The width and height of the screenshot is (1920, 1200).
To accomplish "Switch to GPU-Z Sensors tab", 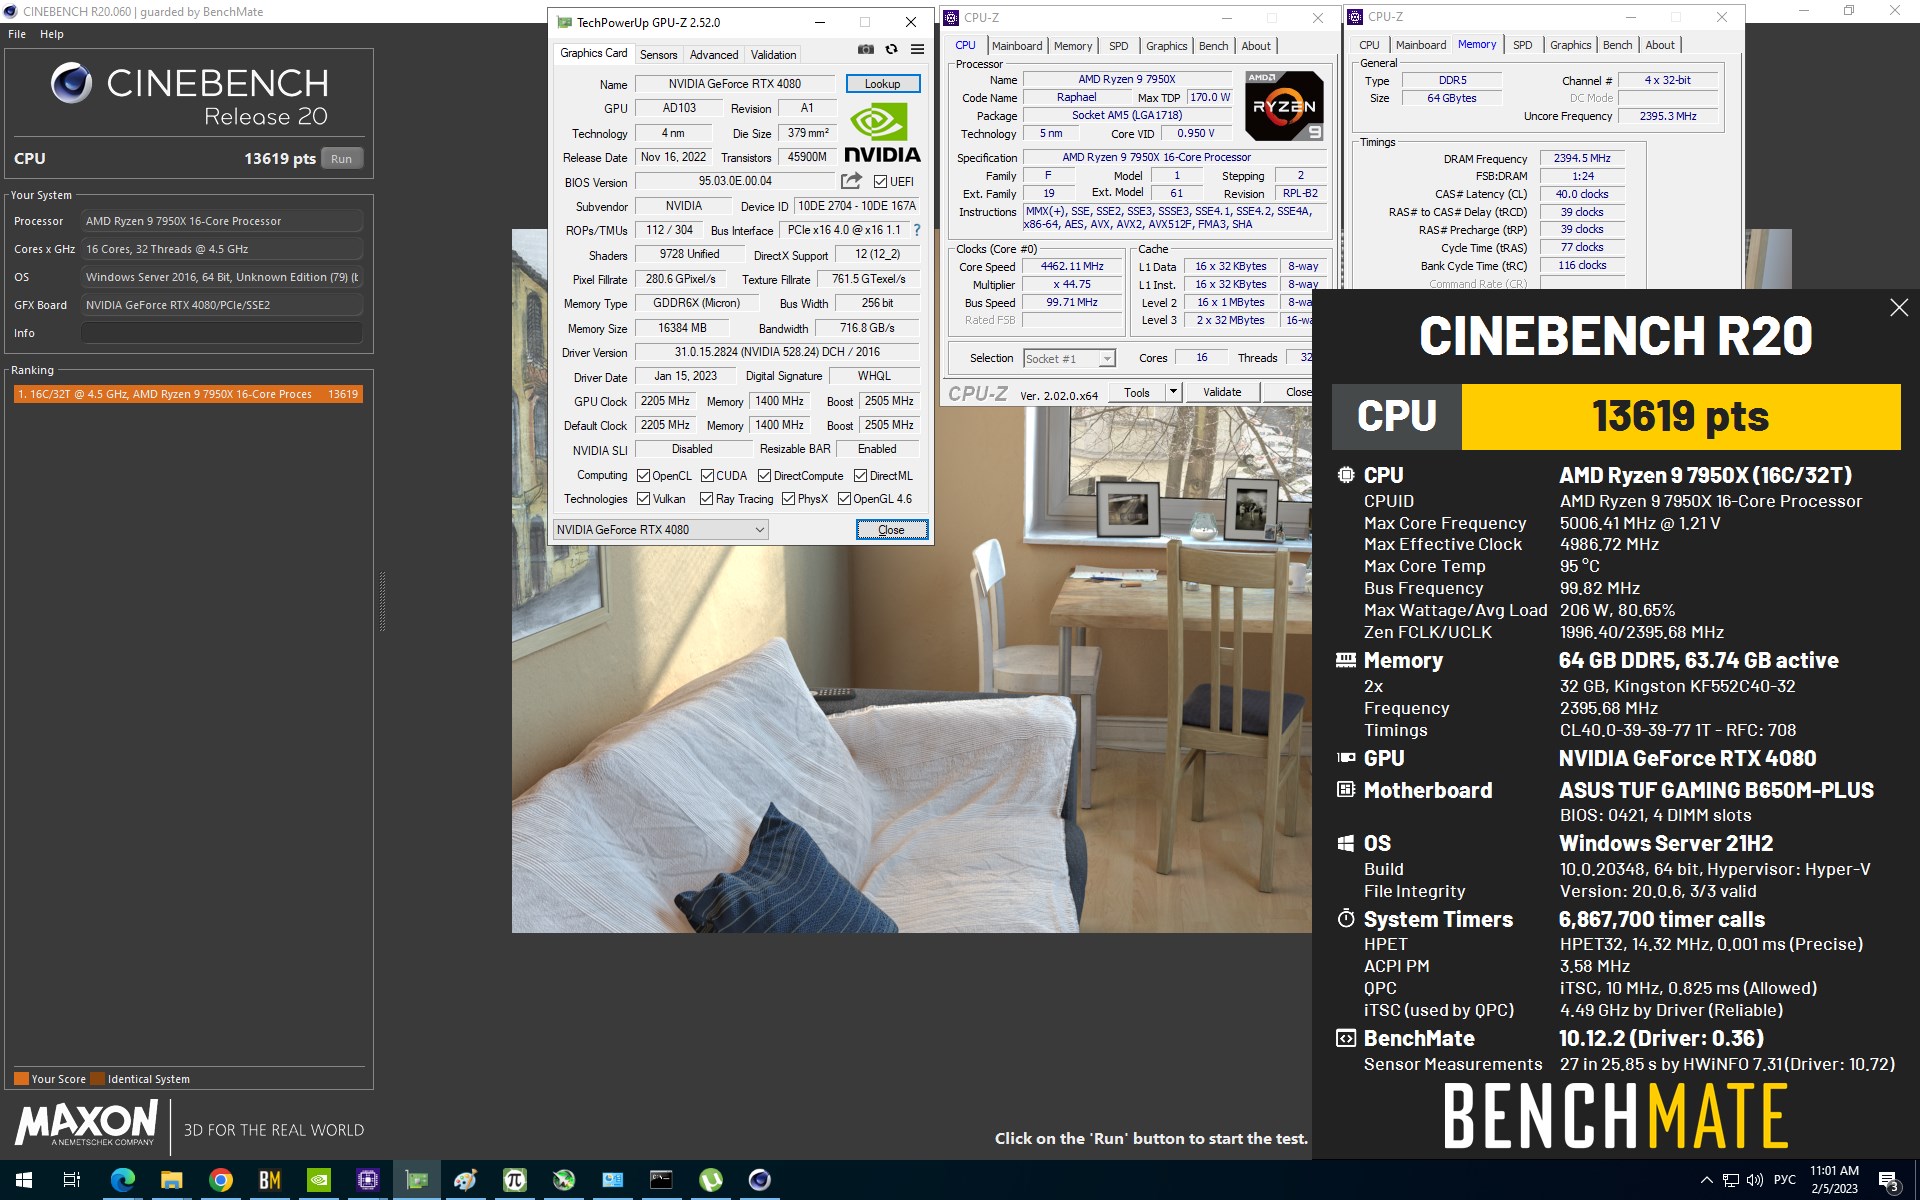I will click(658, 55).
